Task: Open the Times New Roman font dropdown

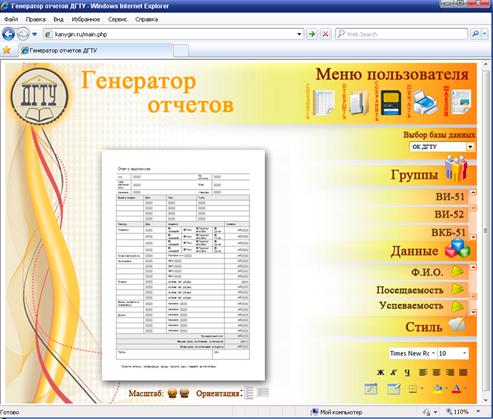Action: [x=413, y=353]
